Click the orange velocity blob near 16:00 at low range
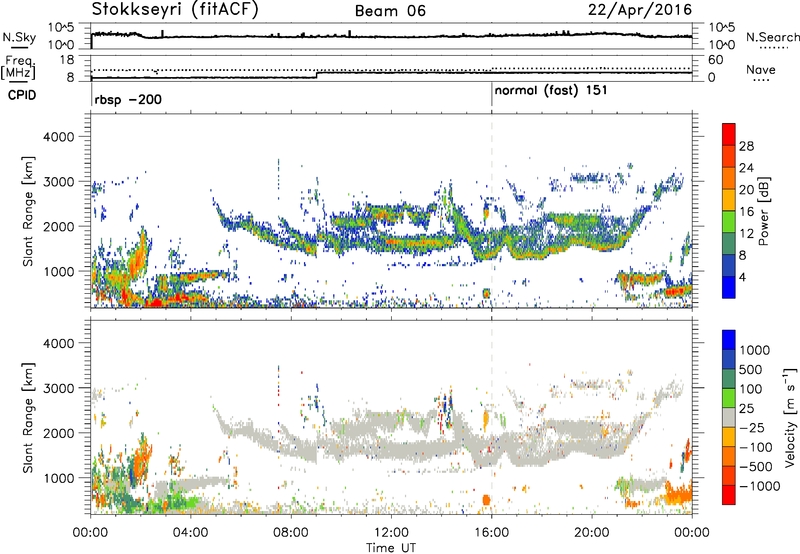The height and width of the screenshot is (554, 800). pyautogui.click(x=486, y=500)
